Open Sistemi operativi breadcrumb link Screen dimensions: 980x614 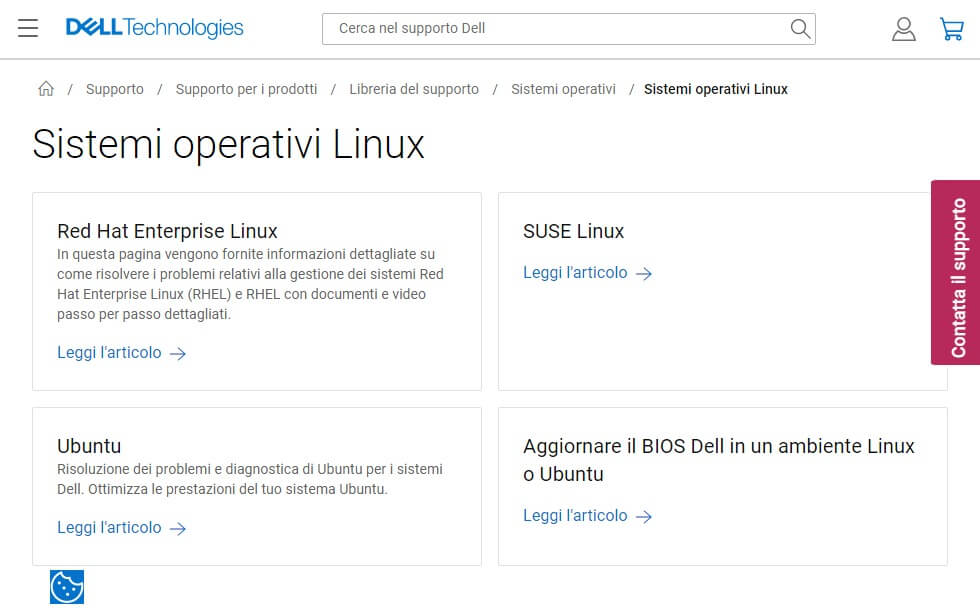coord(563,89)
